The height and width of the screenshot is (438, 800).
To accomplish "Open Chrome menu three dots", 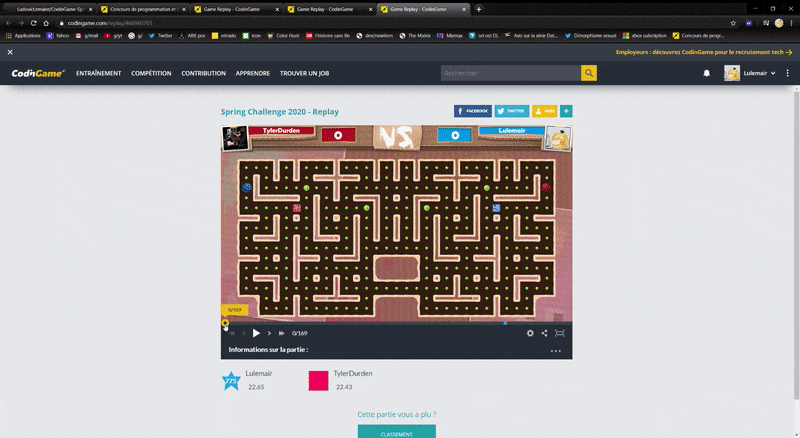I will tap(791, 23).
